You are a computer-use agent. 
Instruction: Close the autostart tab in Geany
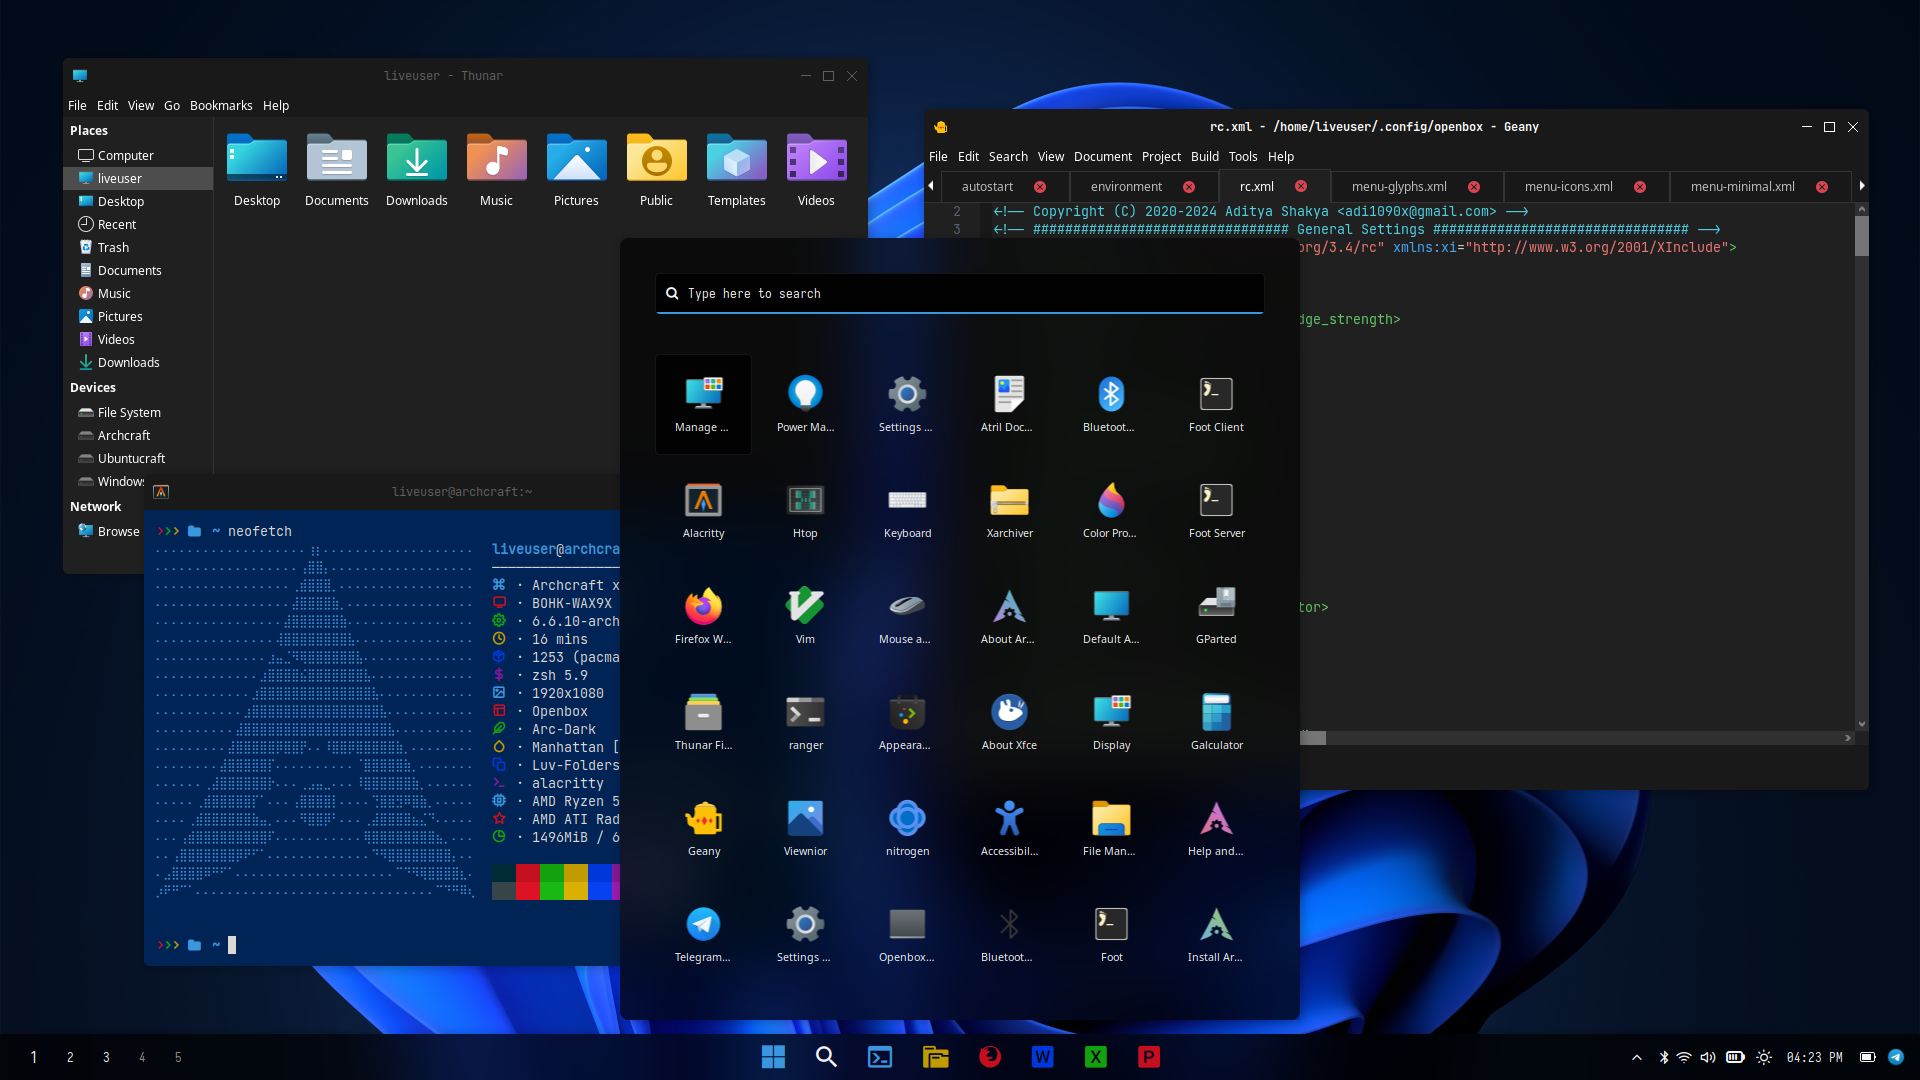point(1040,187)
